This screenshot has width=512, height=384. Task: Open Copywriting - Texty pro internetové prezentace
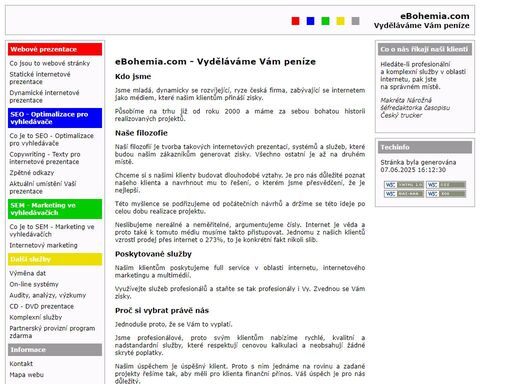(45, 158)
